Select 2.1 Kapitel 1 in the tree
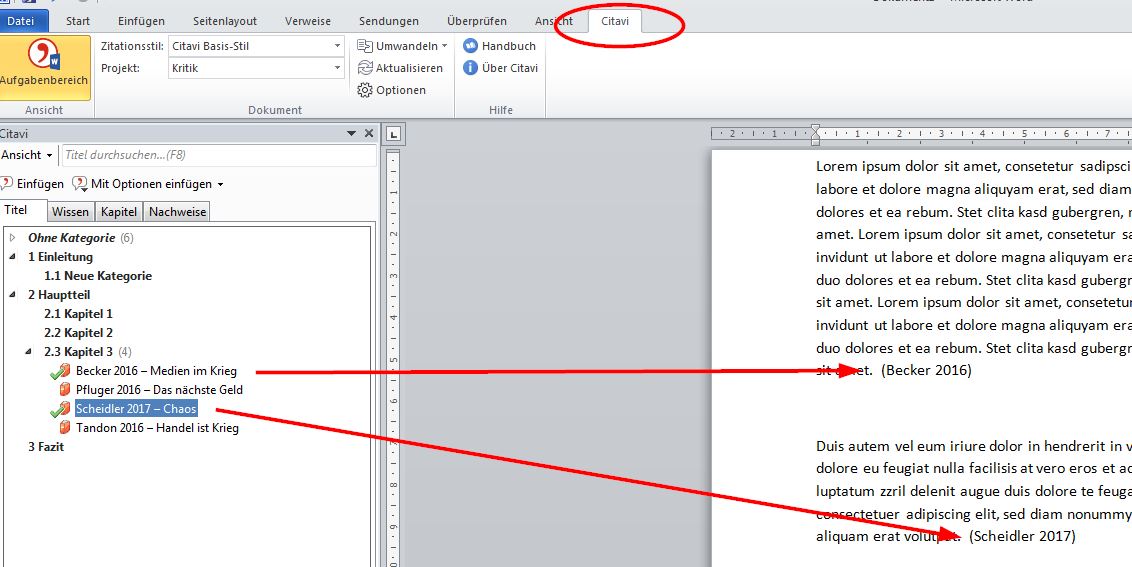The width and height of the screenshot is (1132, 567). tap(79, 314)
